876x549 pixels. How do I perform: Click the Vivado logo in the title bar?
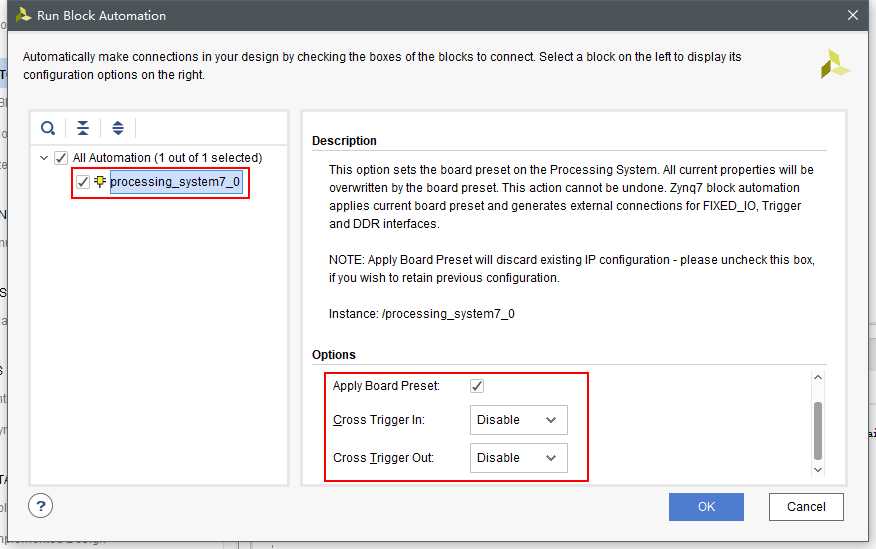[23, 15]
